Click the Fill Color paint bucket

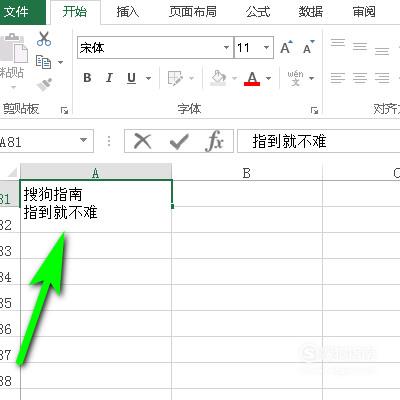(x=218, y=78)
